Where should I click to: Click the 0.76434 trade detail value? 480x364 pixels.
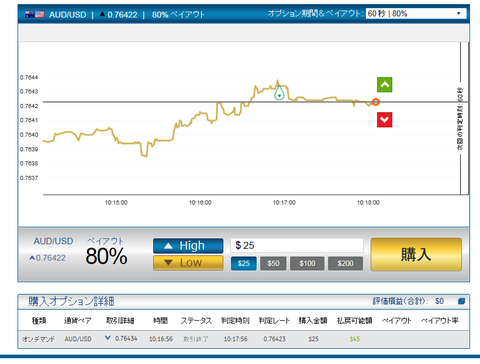tap(126, 339)
